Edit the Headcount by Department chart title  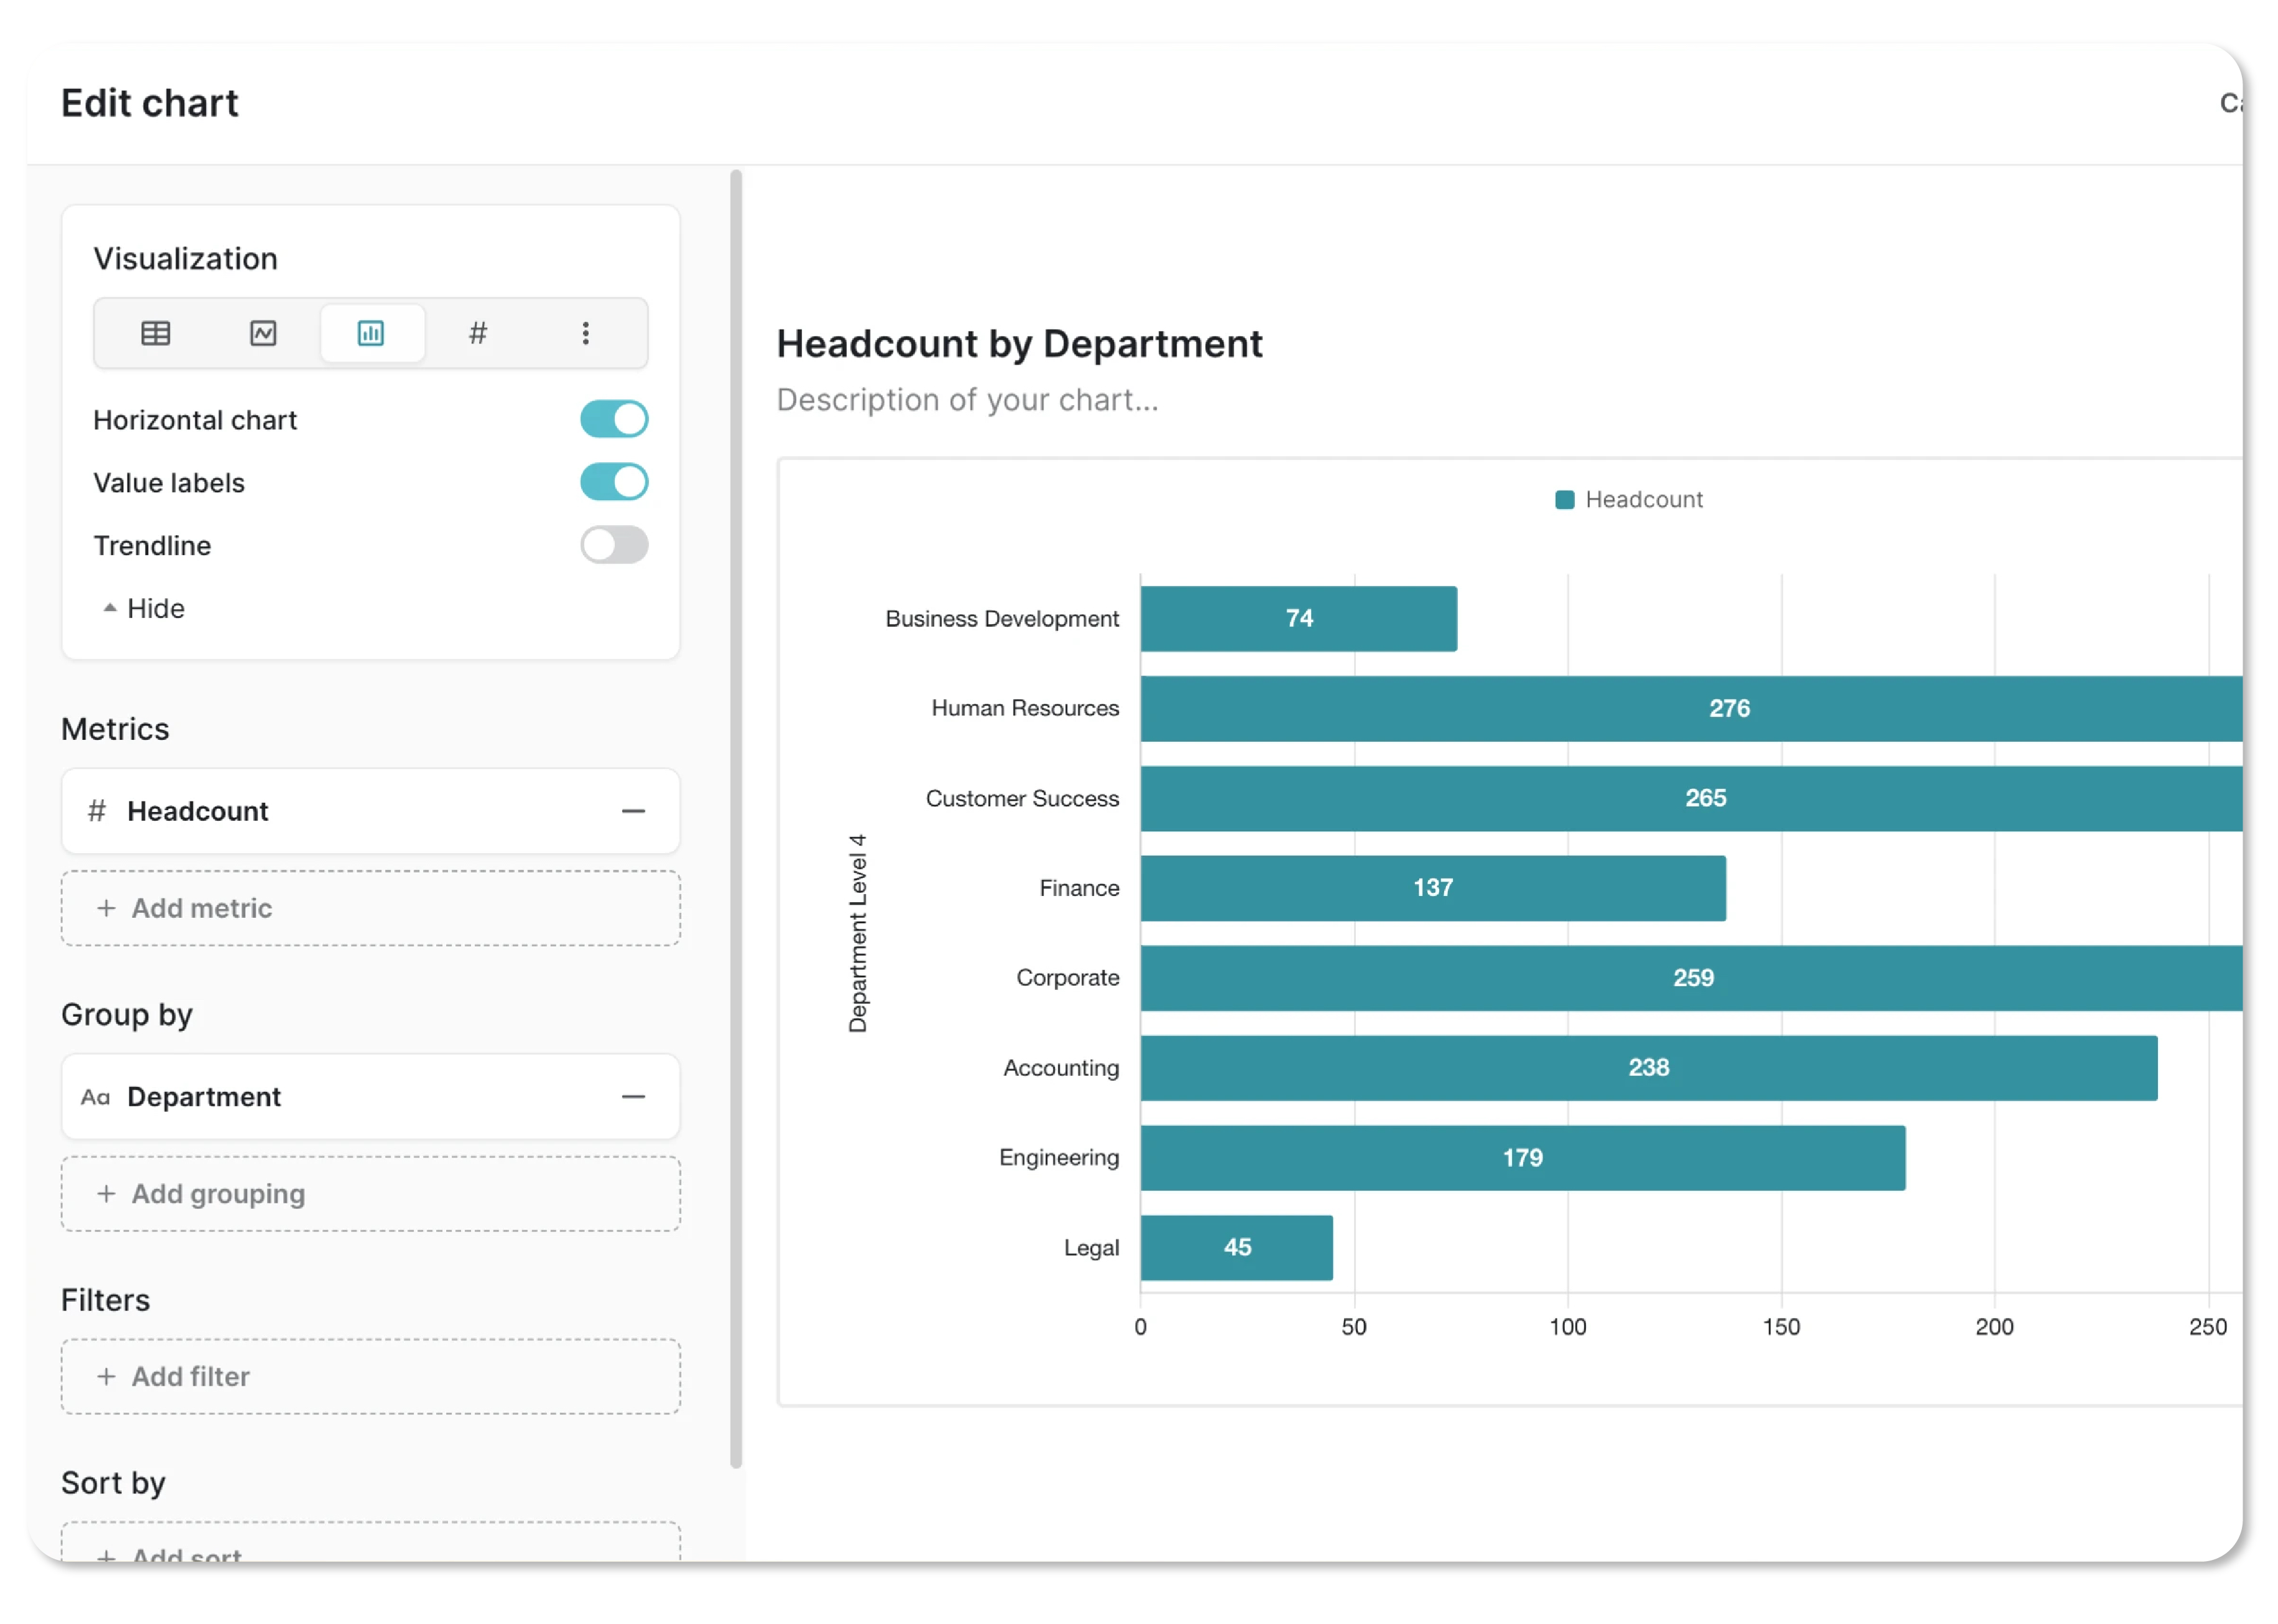click(x=1019, y=344)
